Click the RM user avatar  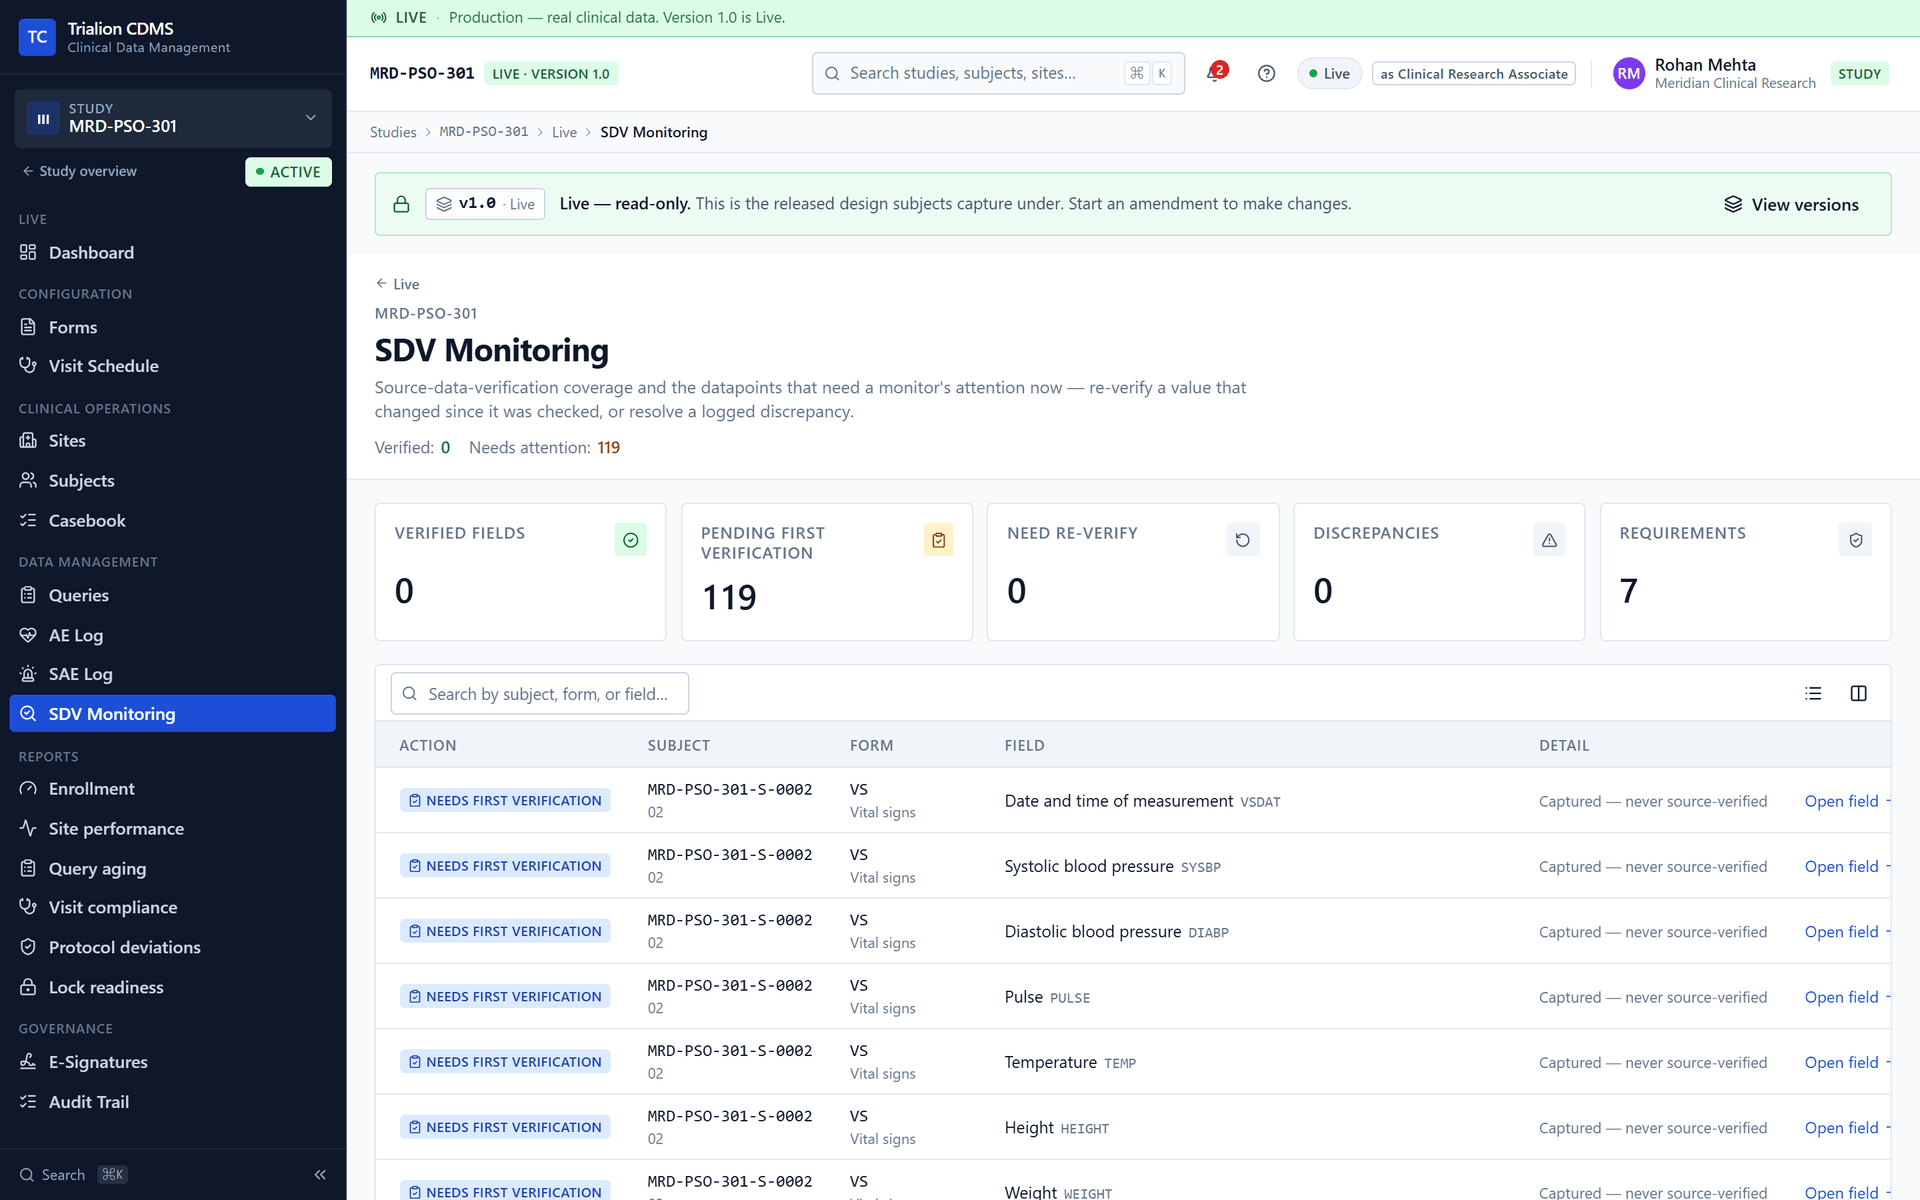click(x=1629, y=73)
